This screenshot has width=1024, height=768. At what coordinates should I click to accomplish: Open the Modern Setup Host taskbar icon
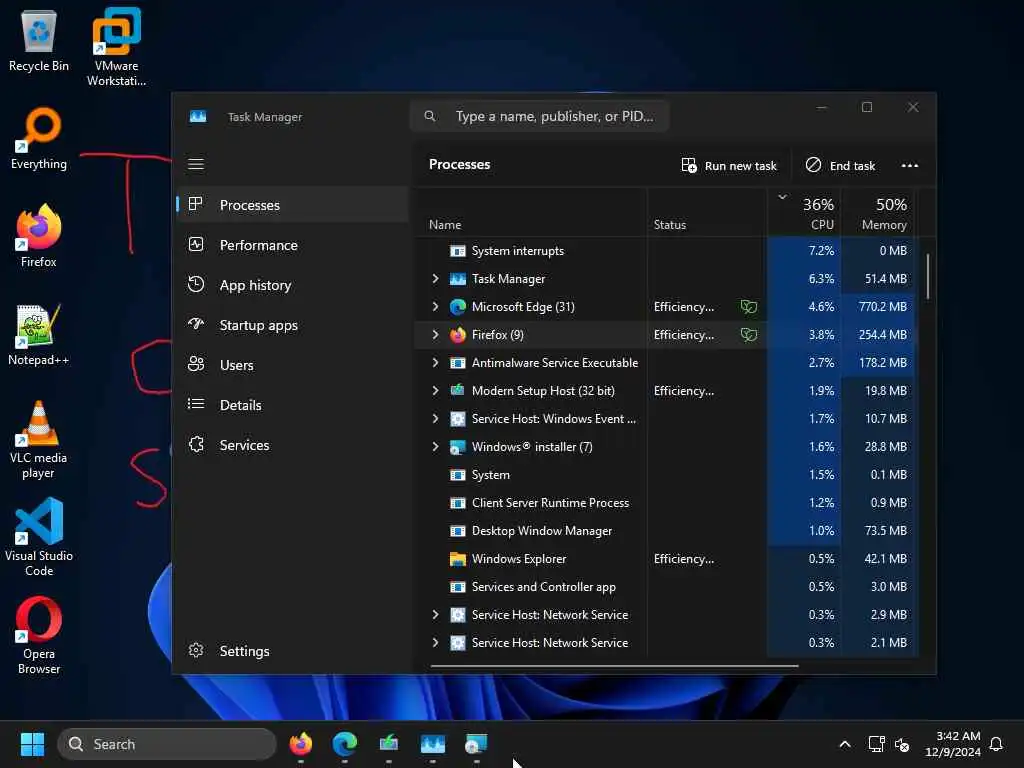pyautogui.click(x=389, y=744)
